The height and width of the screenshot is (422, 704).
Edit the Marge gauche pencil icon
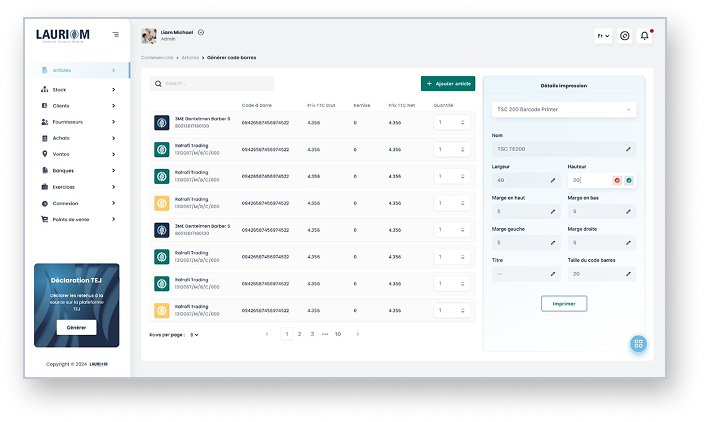tap(553, 243)
